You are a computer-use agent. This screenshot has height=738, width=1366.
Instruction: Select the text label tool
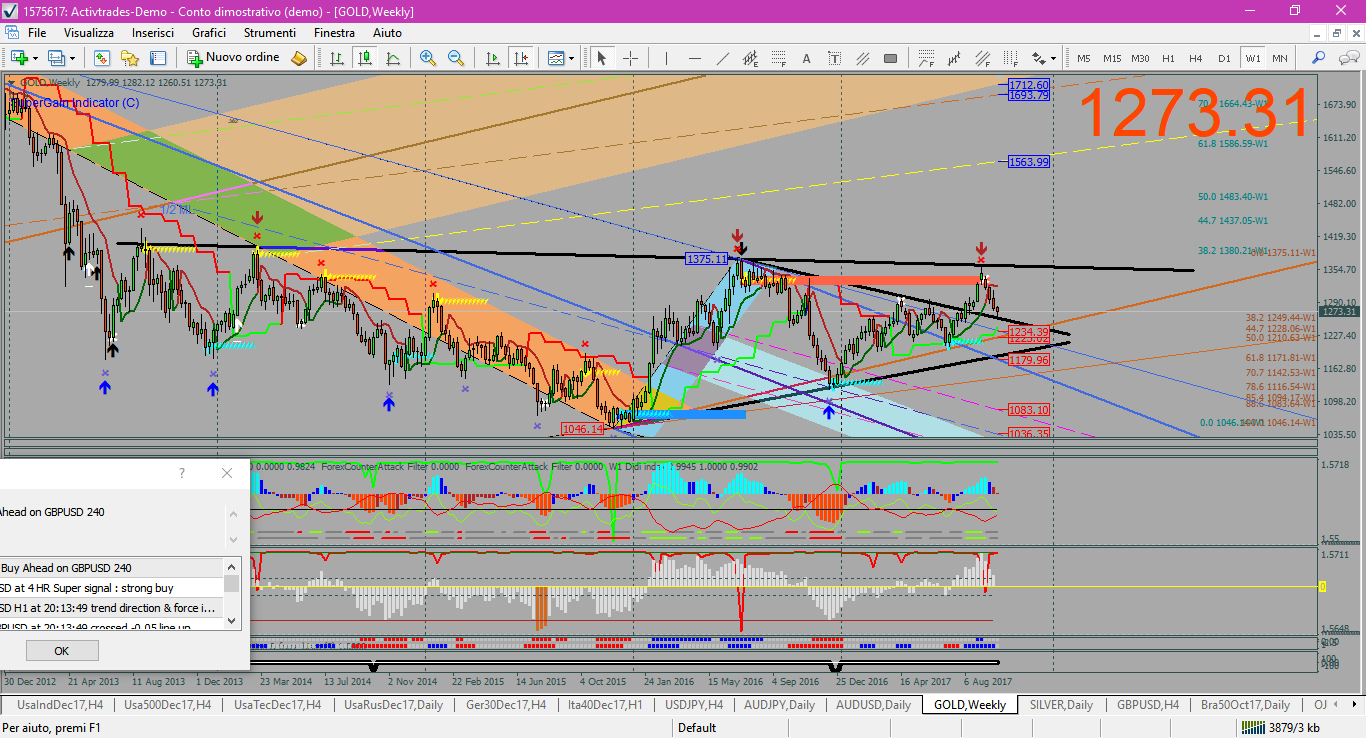point(834,58)
